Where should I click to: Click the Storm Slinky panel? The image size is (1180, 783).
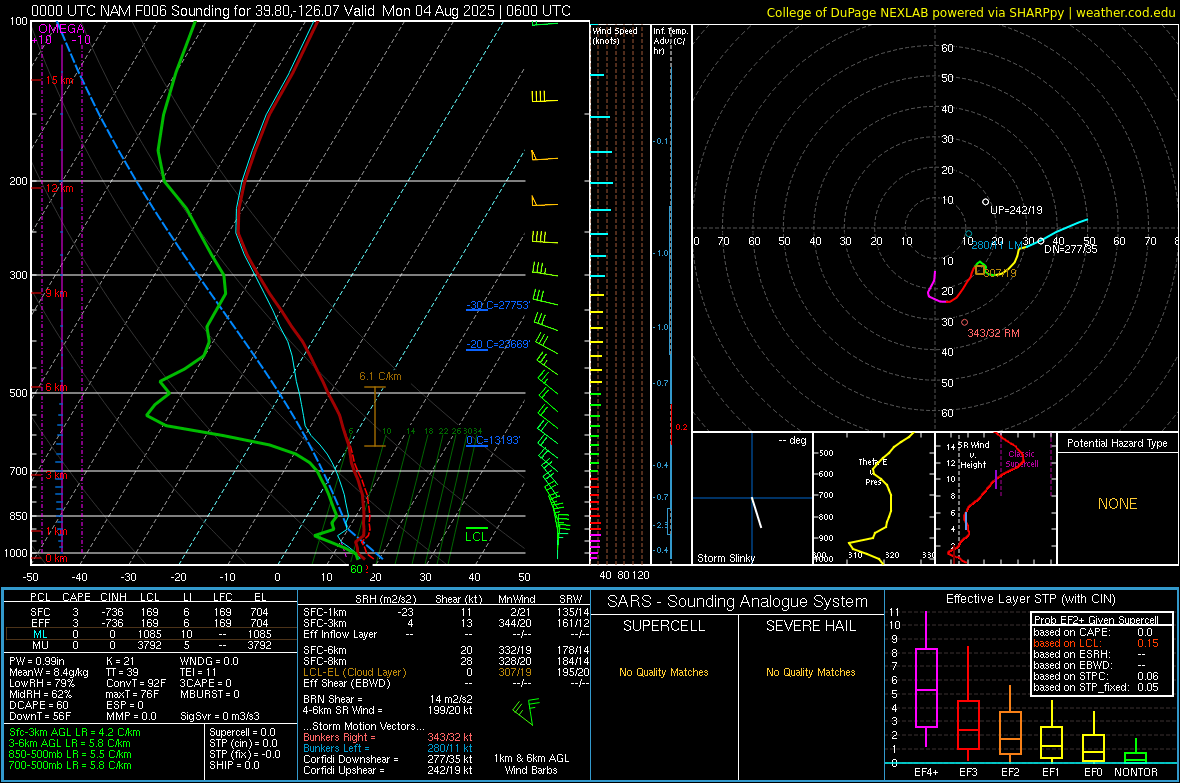(752, 498)
